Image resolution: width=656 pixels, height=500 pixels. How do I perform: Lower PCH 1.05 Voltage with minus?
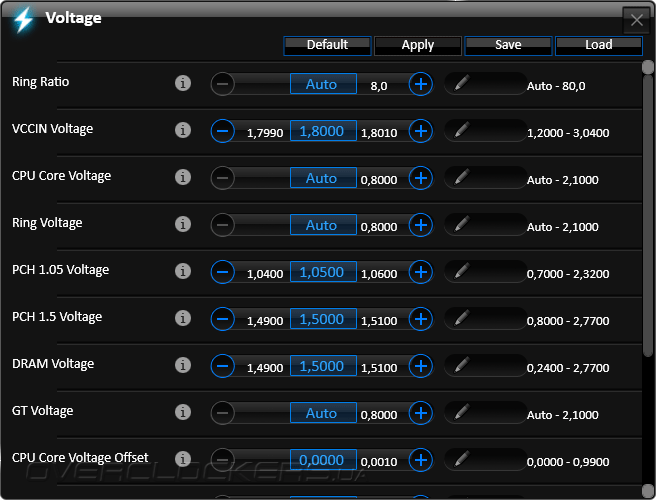pyautogui.click(x=223, y=272)
